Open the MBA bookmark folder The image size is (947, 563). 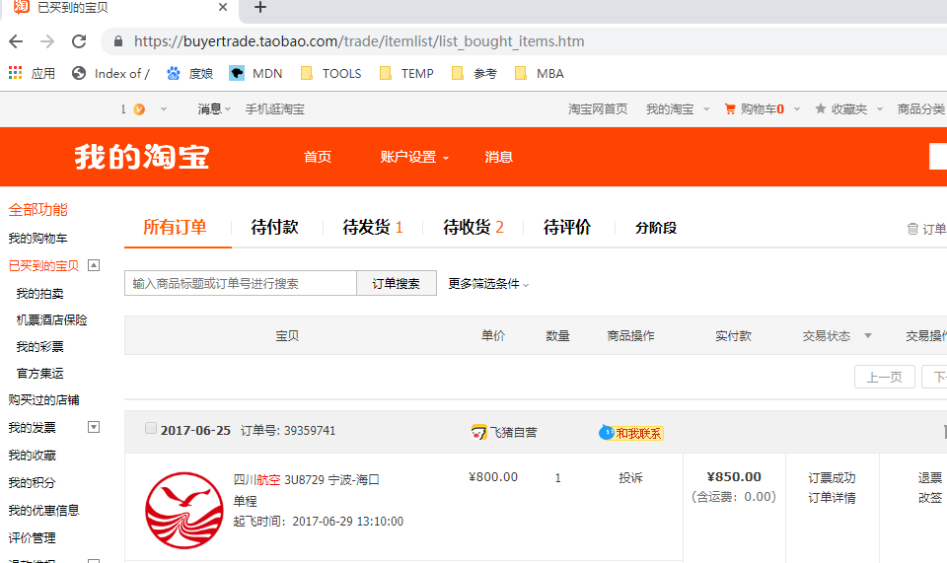(x=539, y=73)
